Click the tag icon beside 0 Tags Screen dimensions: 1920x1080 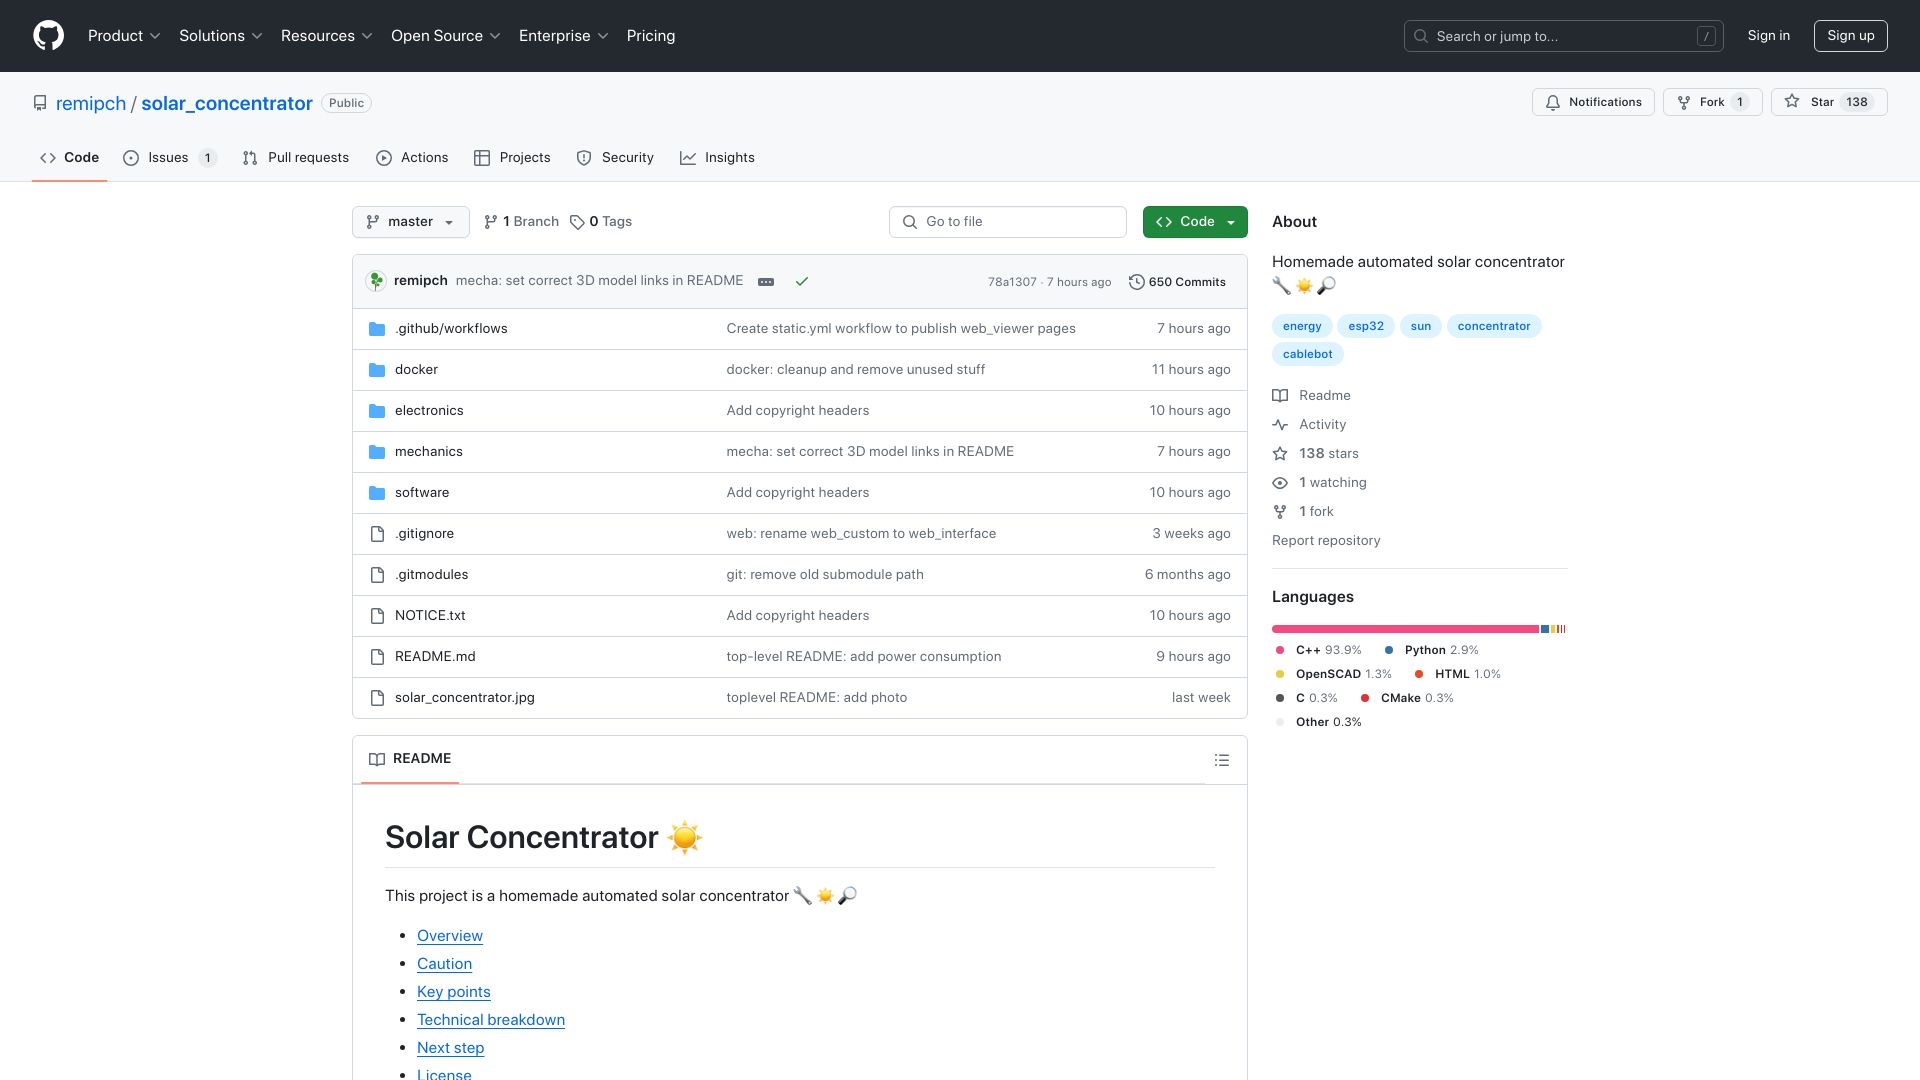tap(577, 222)
